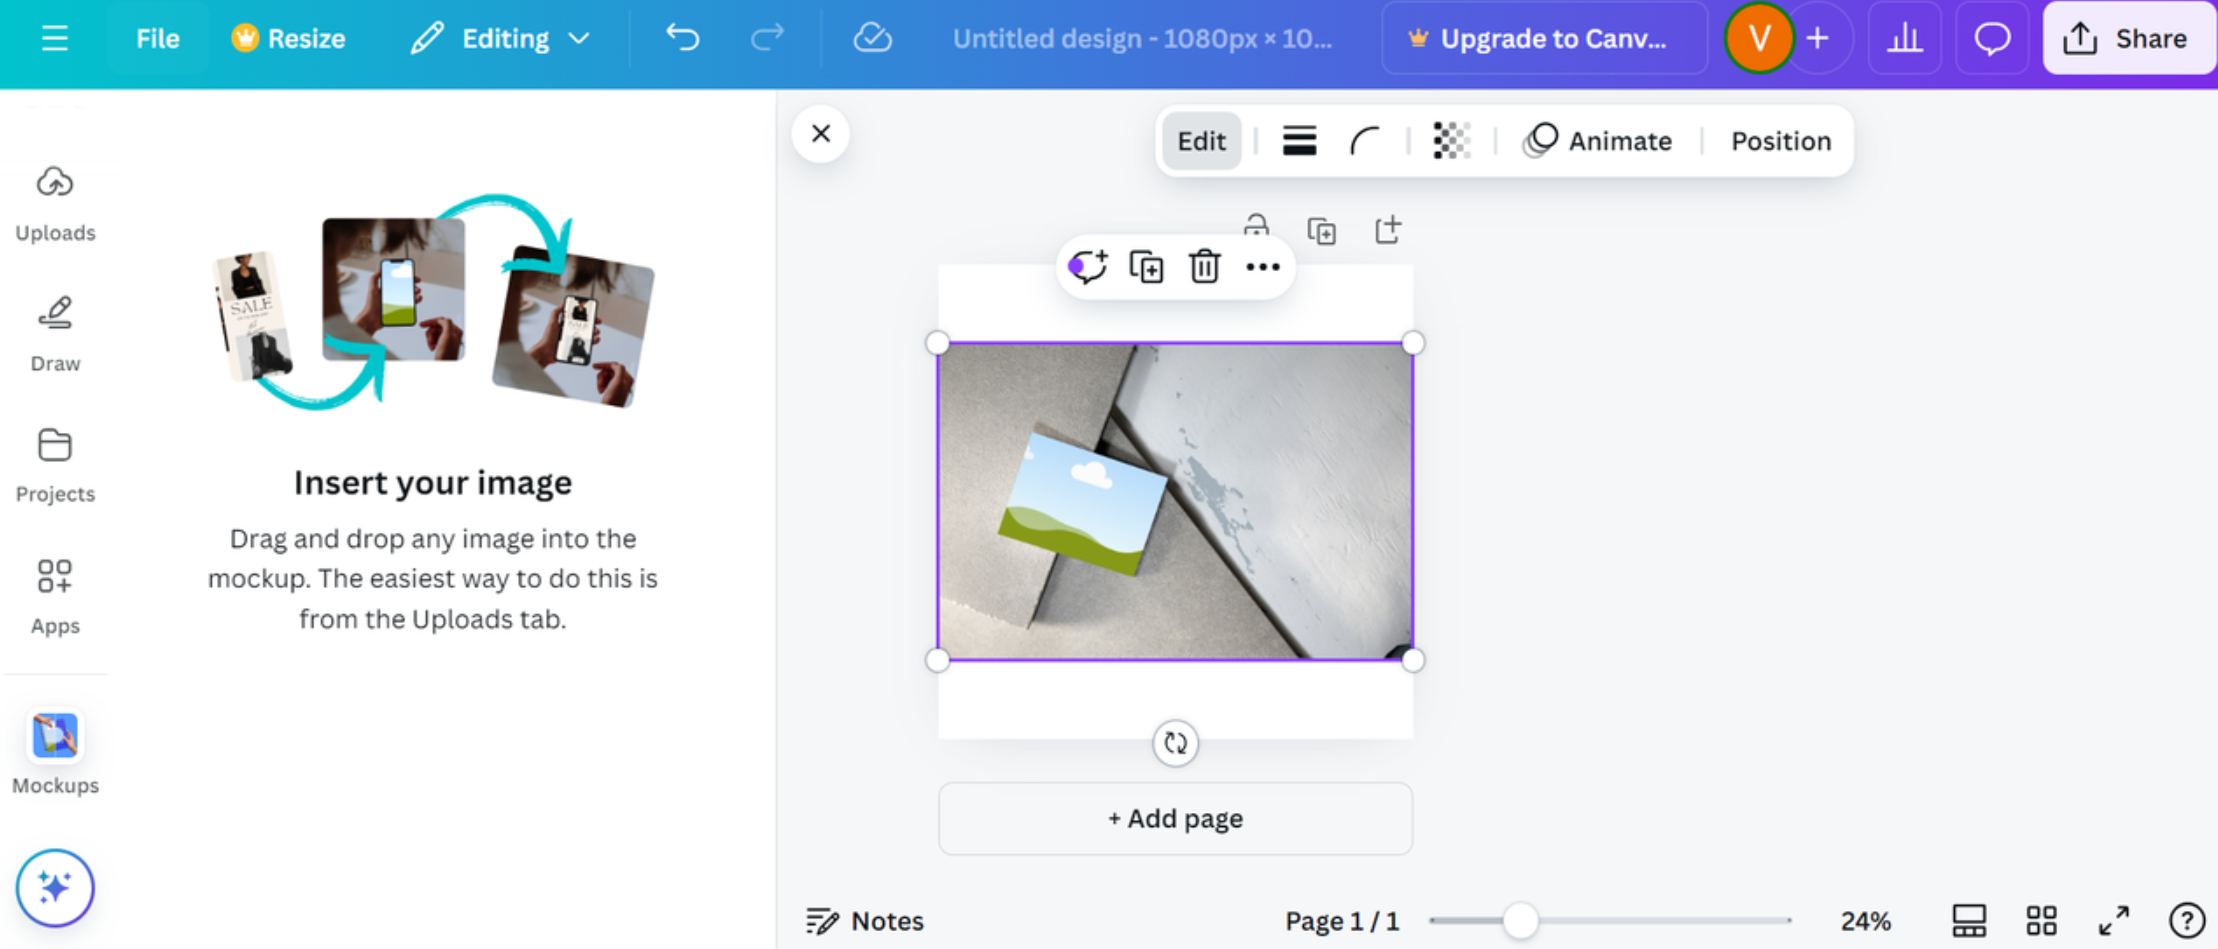Undo the last action
2218x949 pixels.
682,38
